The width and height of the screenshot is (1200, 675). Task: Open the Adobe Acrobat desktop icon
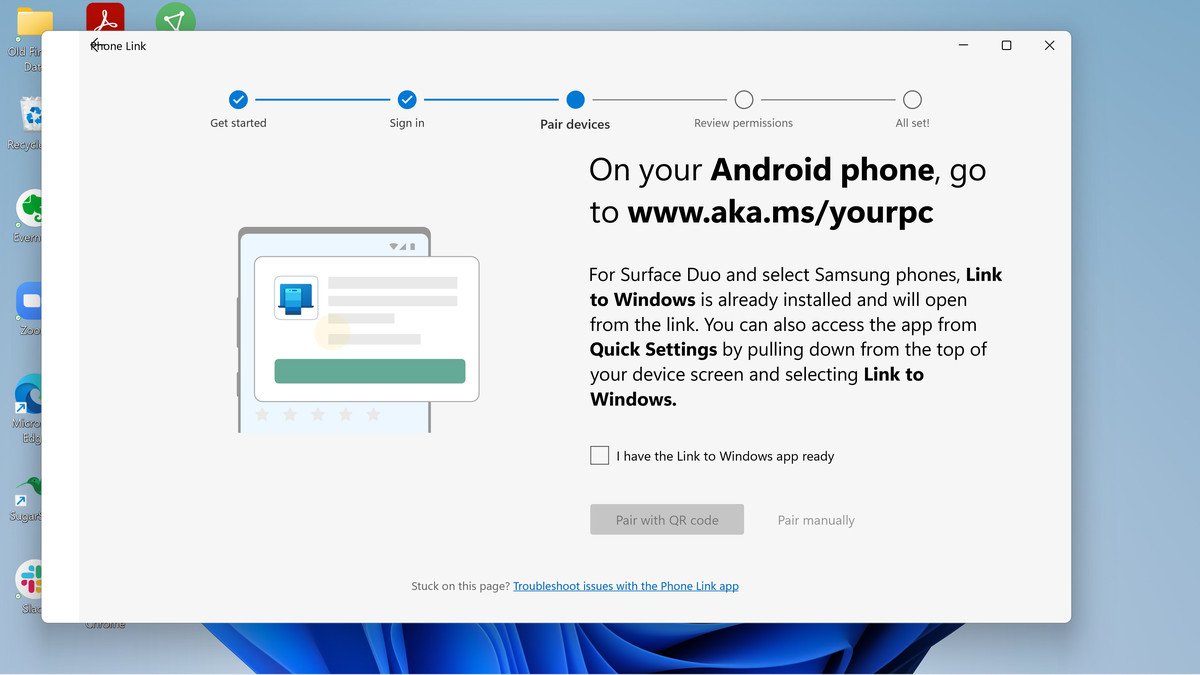105,17
